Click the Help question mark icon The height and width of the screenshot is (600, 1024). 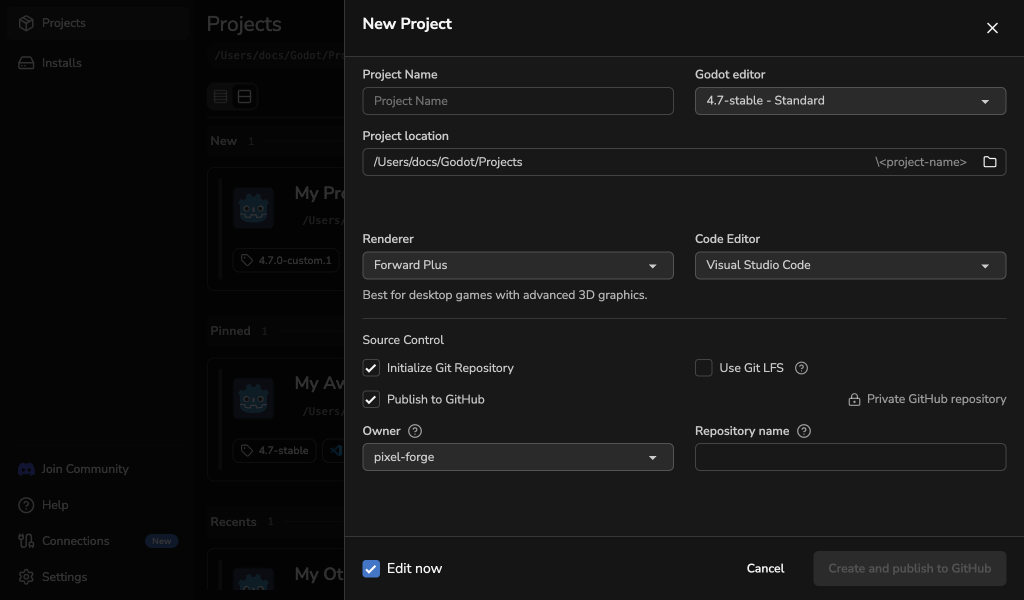click(26, 505)
